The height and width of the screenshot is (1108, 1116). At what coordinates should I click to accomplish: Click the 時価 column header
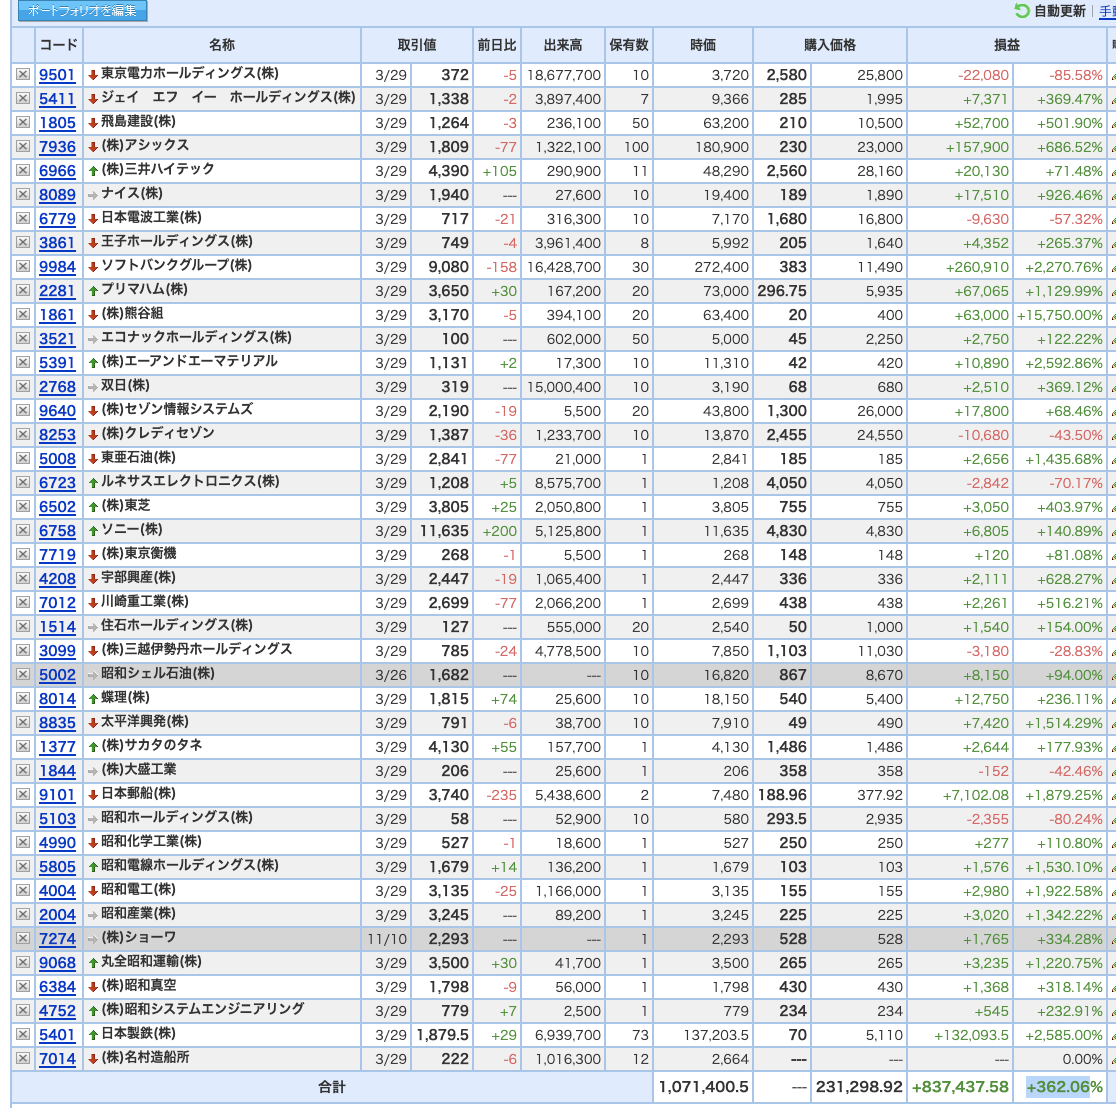pos(703,45)
